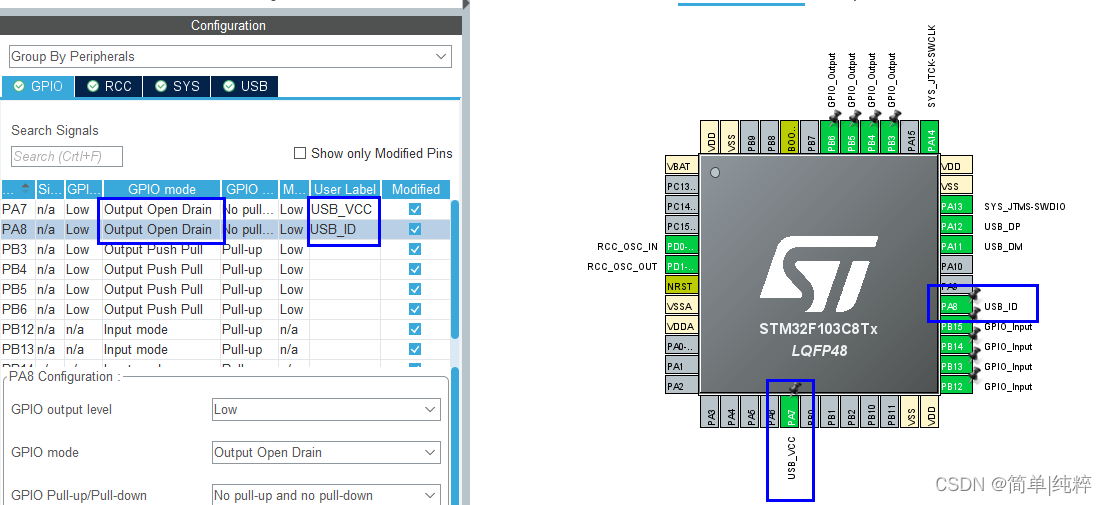Open the GPIO Pull-up/Pull-down dropdown
This screenshot has height=505, width=1107.
pos(326,495)
